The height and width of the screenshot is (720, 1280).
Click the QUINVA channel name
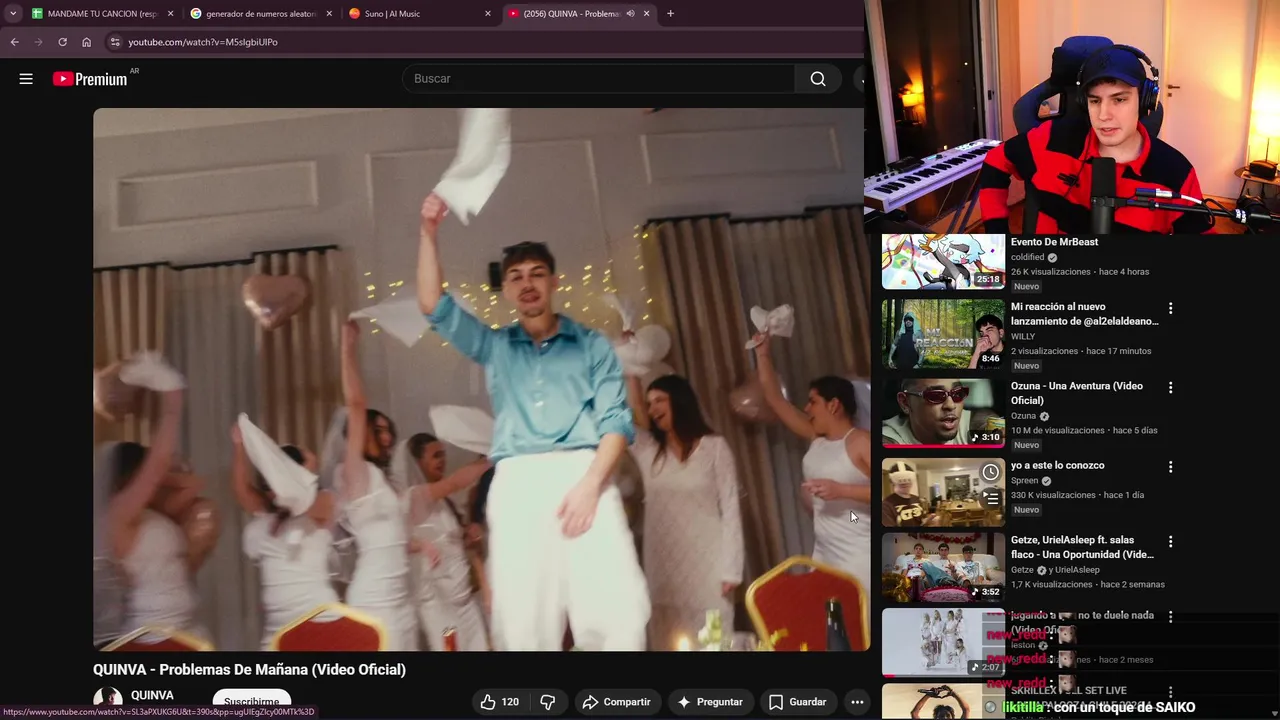click(152, 695)
